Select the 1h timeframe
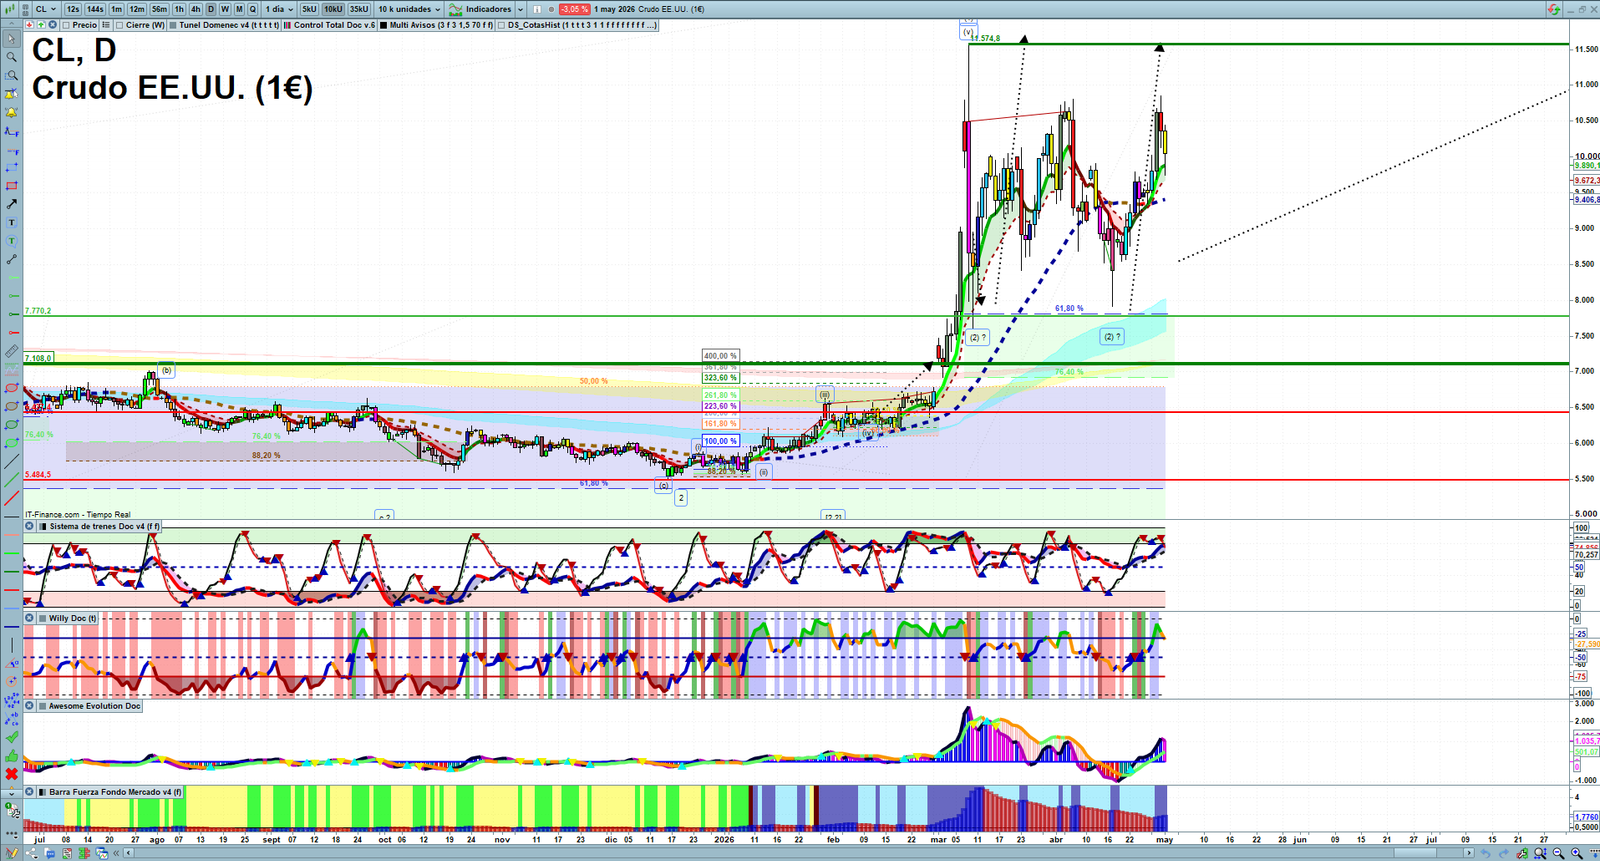Viewport: 1600px width, 861px height. [x=179, y=9]
